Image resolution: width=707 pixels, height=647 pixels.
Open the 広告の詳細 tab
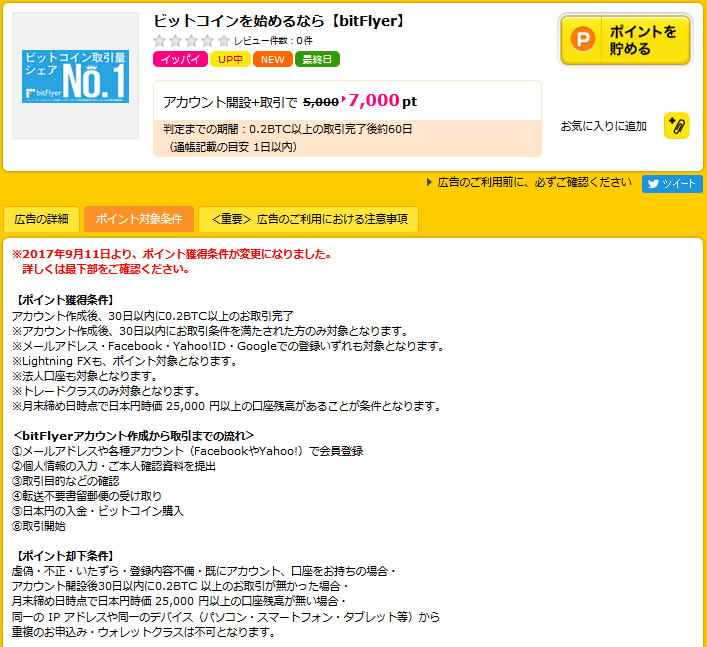pyautogui.click(x=43, y=219)
